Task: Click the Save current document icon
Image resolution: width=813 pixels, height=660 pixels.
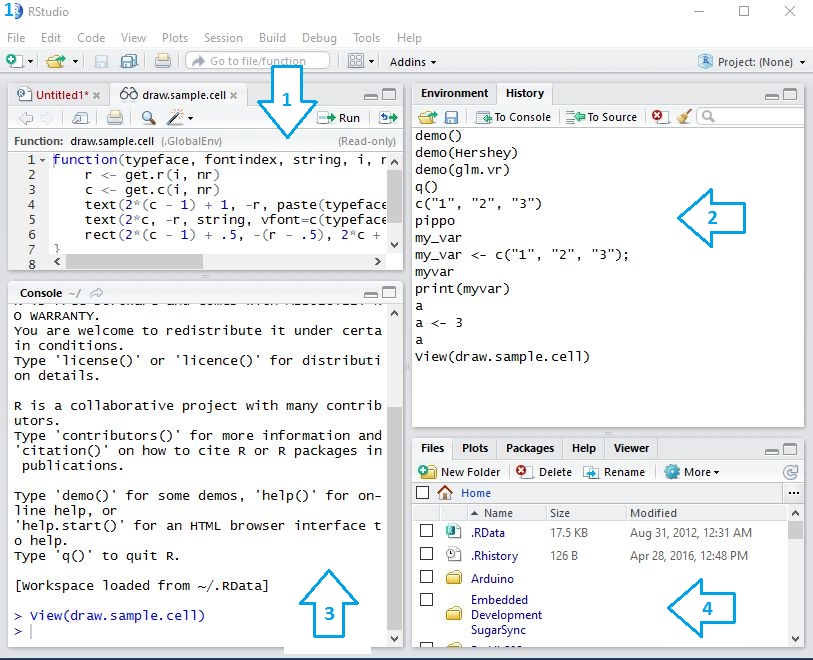Action: point(101,62)
